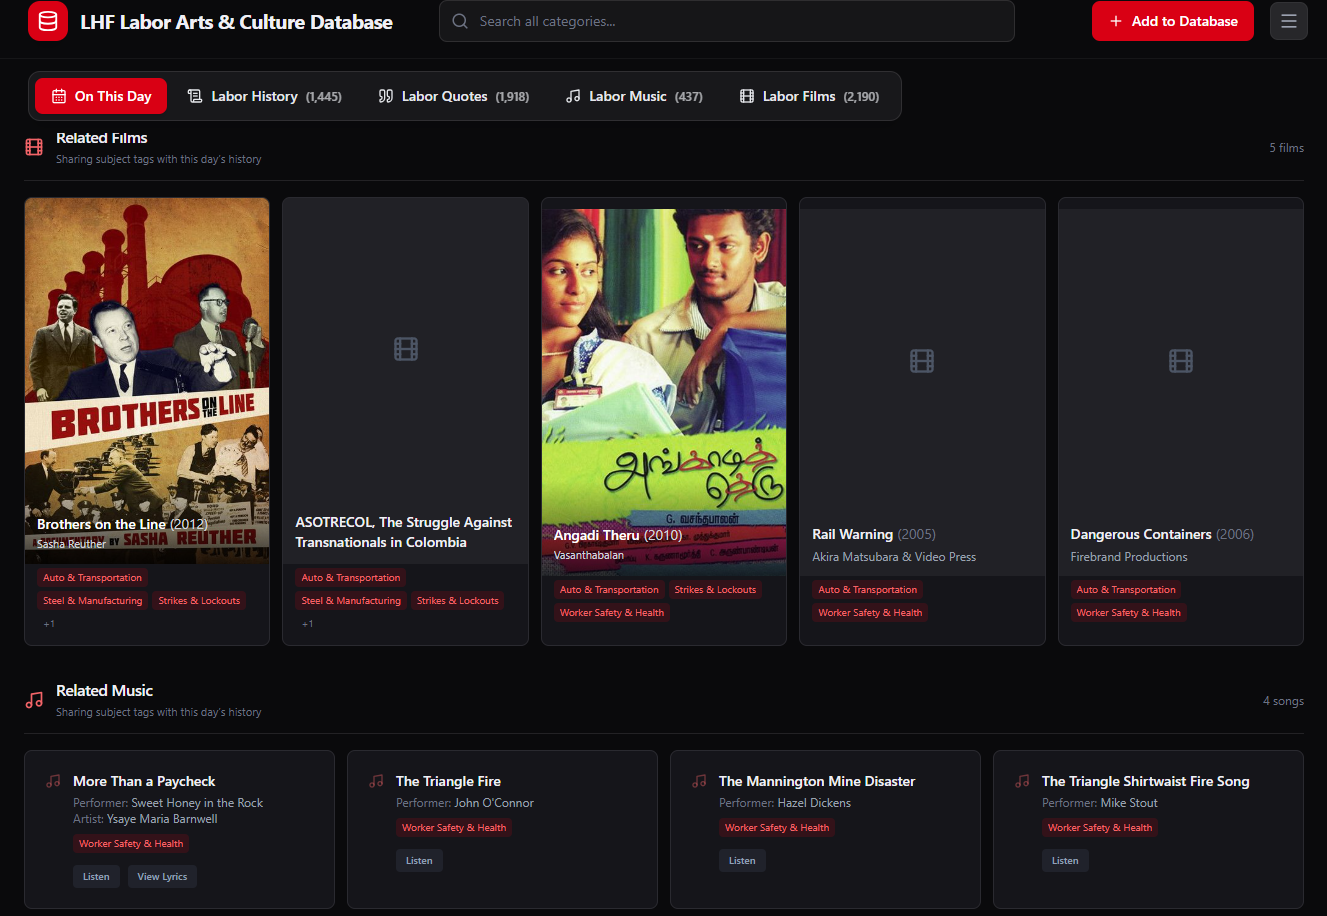
Task: Click the film reel icon beside Related Films
Action: (x=34, y=148)
